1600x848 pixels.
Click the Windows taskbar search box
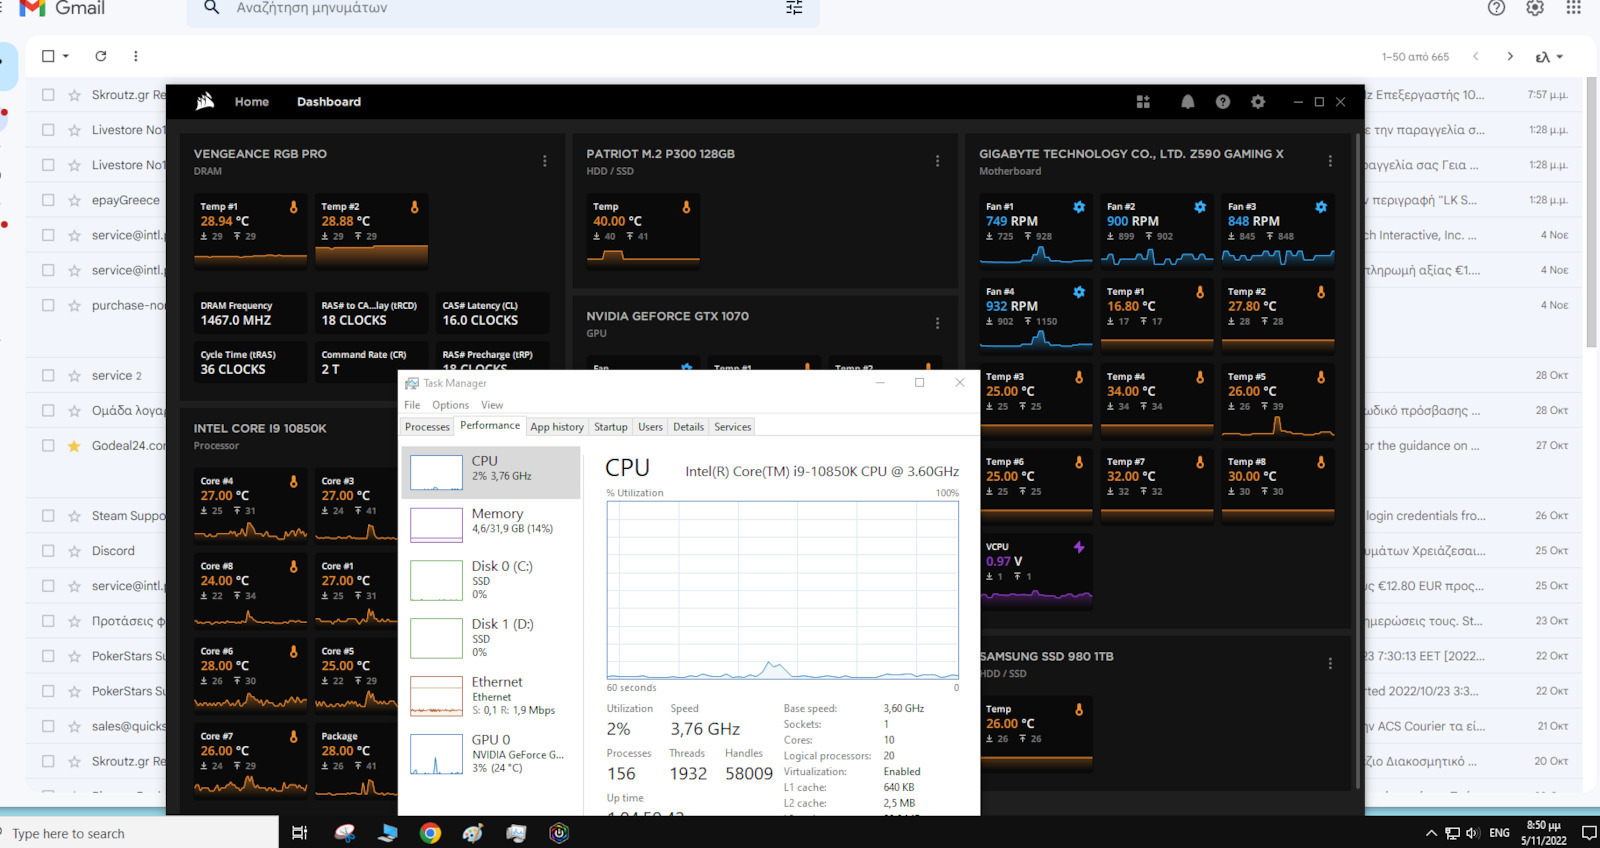coord(139,833)
